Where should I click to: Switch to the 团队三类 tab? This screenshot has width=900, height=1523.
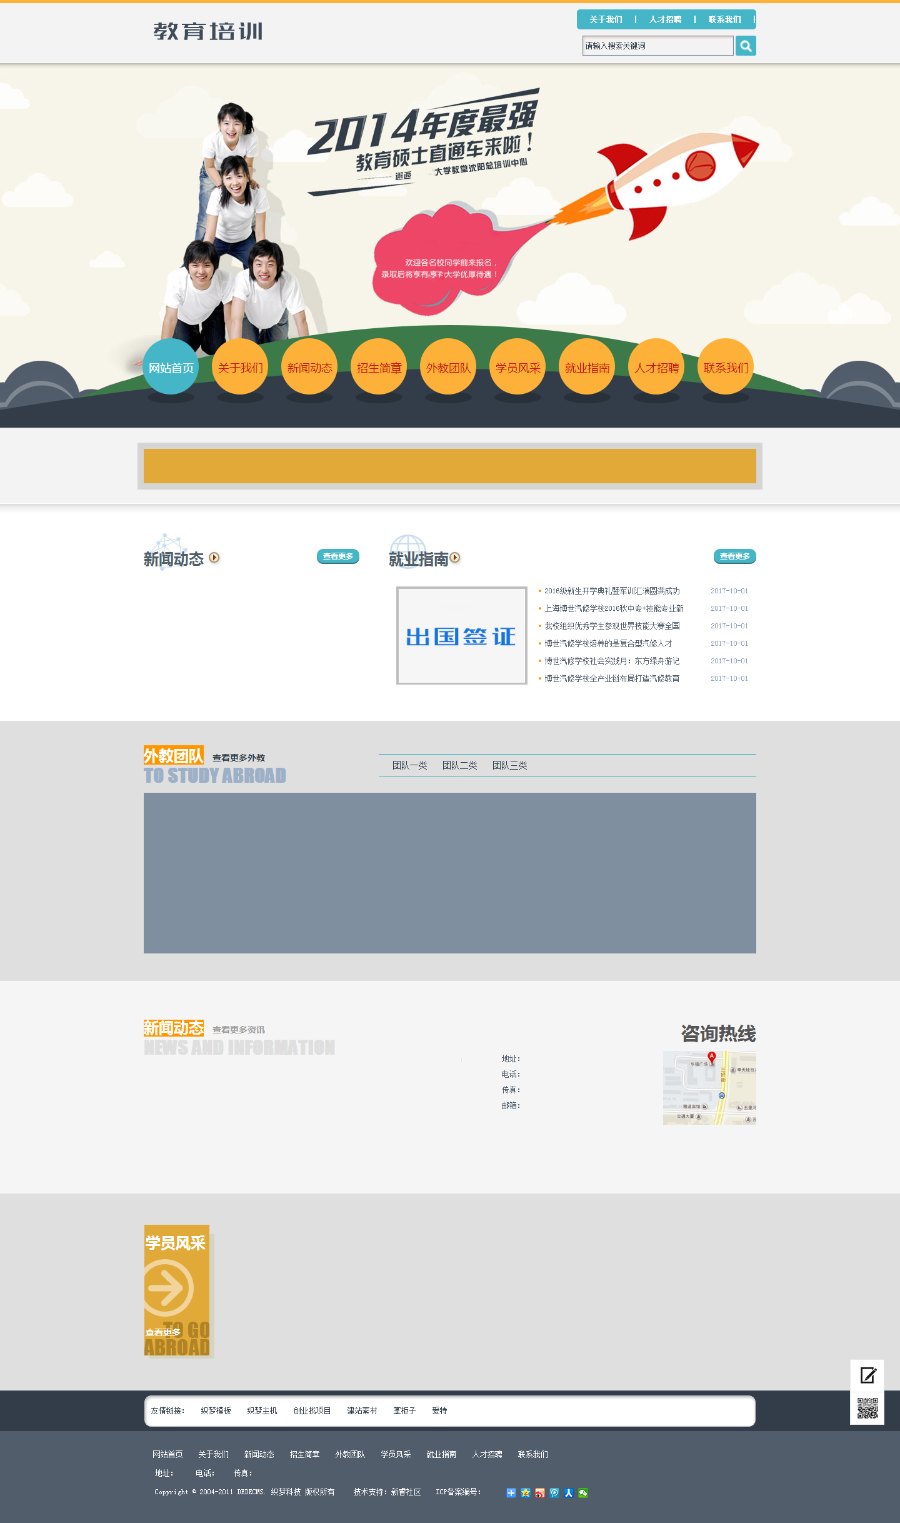[x=510, y=765]
